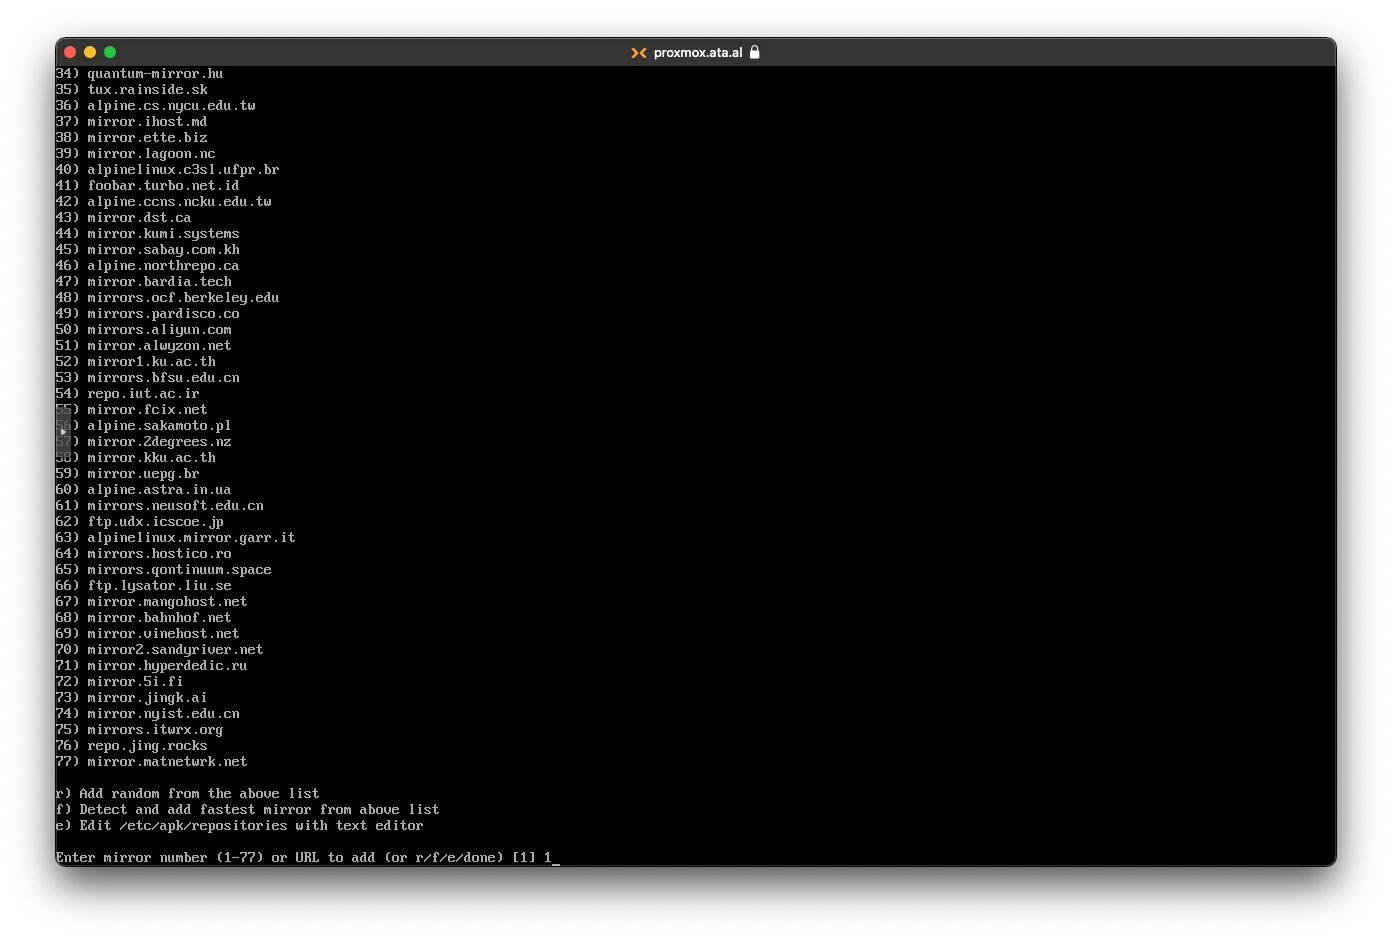Select the line 35) tux.rainside.sk

(x=132, y=90)
